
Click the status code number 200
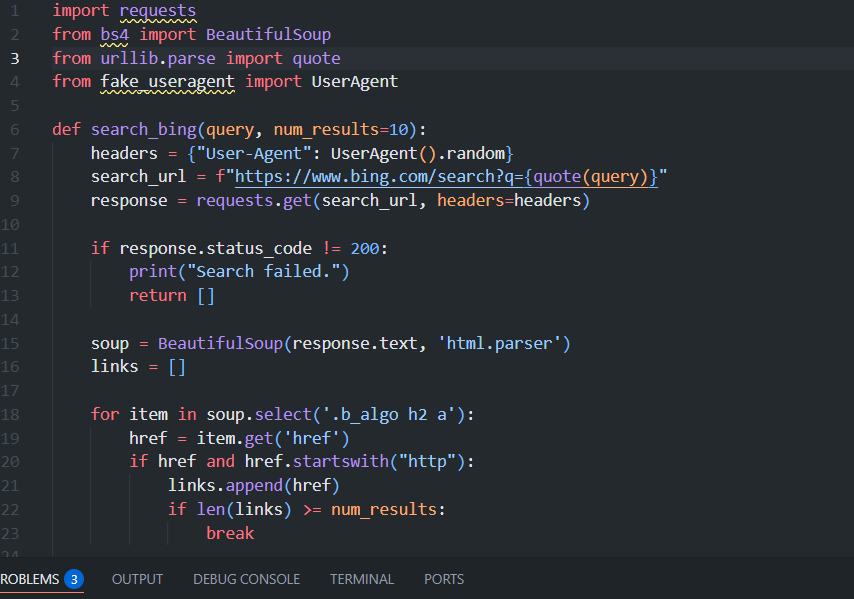pos(364,248)
